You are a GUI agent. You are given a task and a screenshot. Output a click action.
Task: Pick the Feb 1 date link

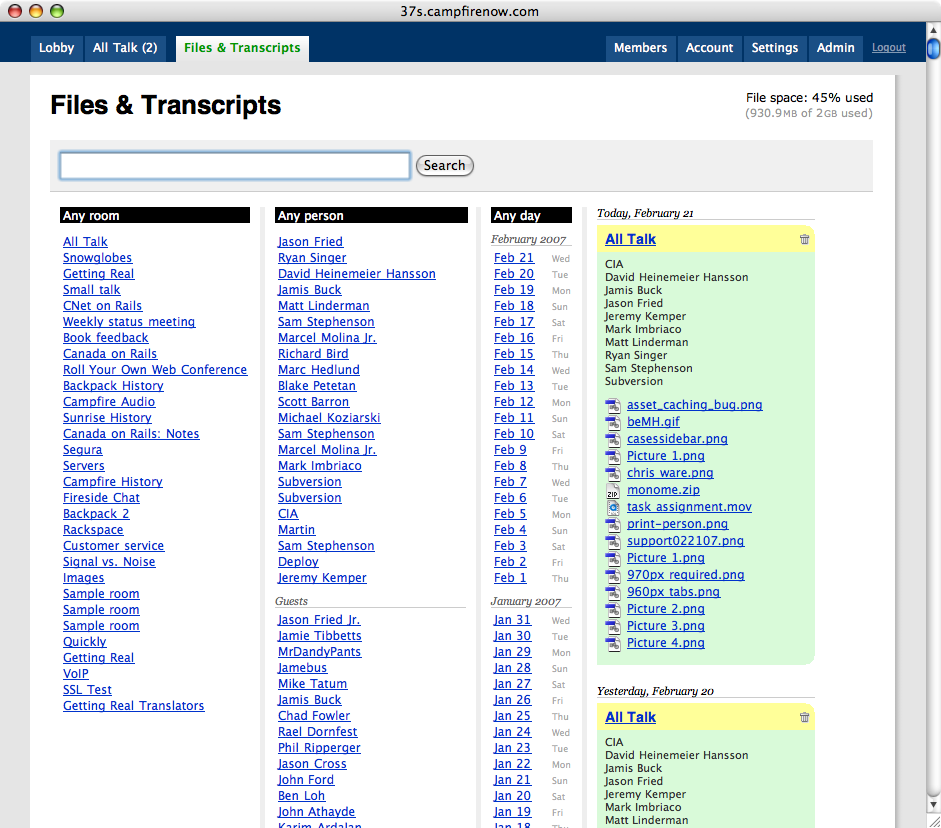(x=510, y=578)
